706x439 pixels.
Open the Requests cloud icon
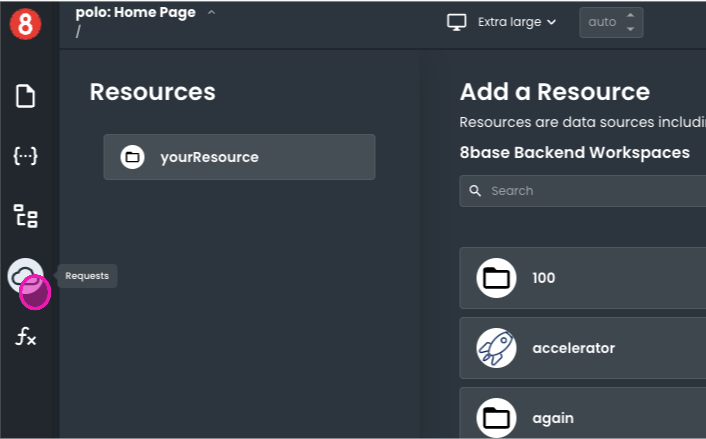(x=25, y=275)
